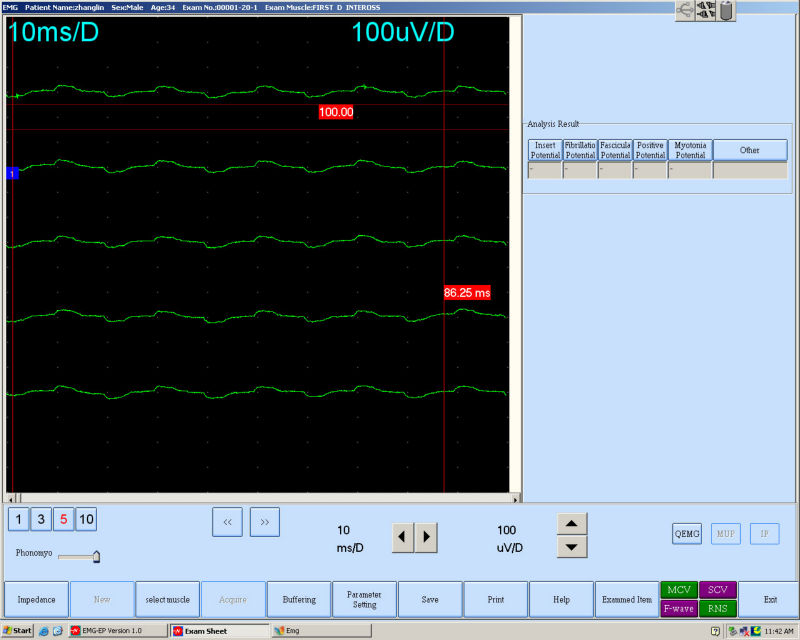
Task: Click the MUP button
Action: tap(726, 534)
